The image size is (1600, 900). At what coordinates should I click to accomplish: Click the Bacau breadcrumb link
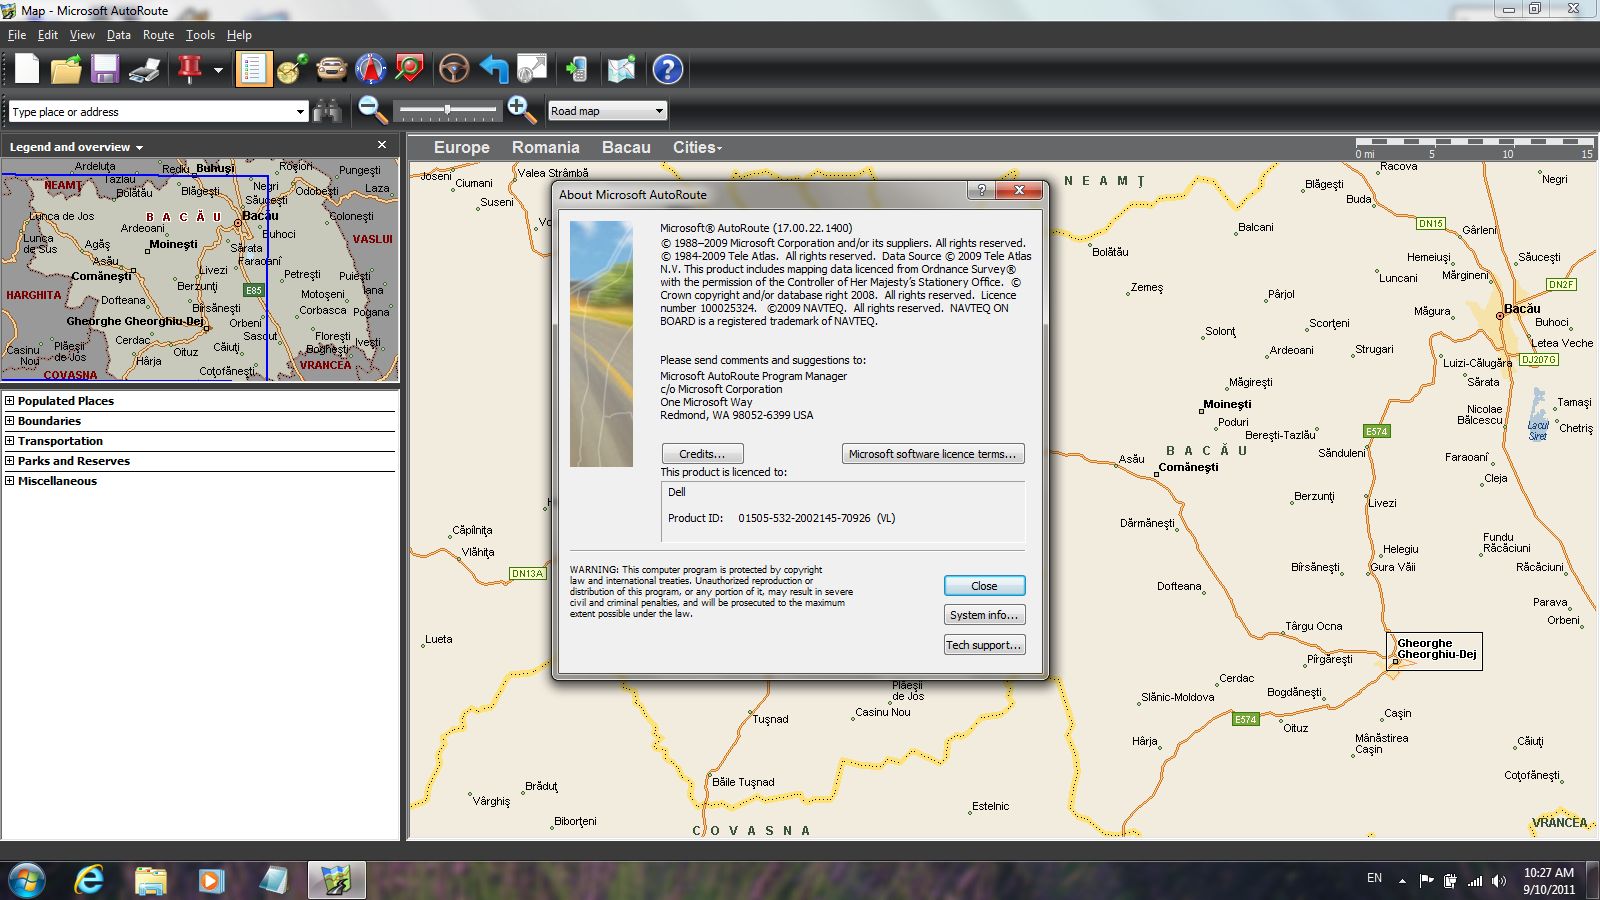pyautogui.click(x=626, y=147)
